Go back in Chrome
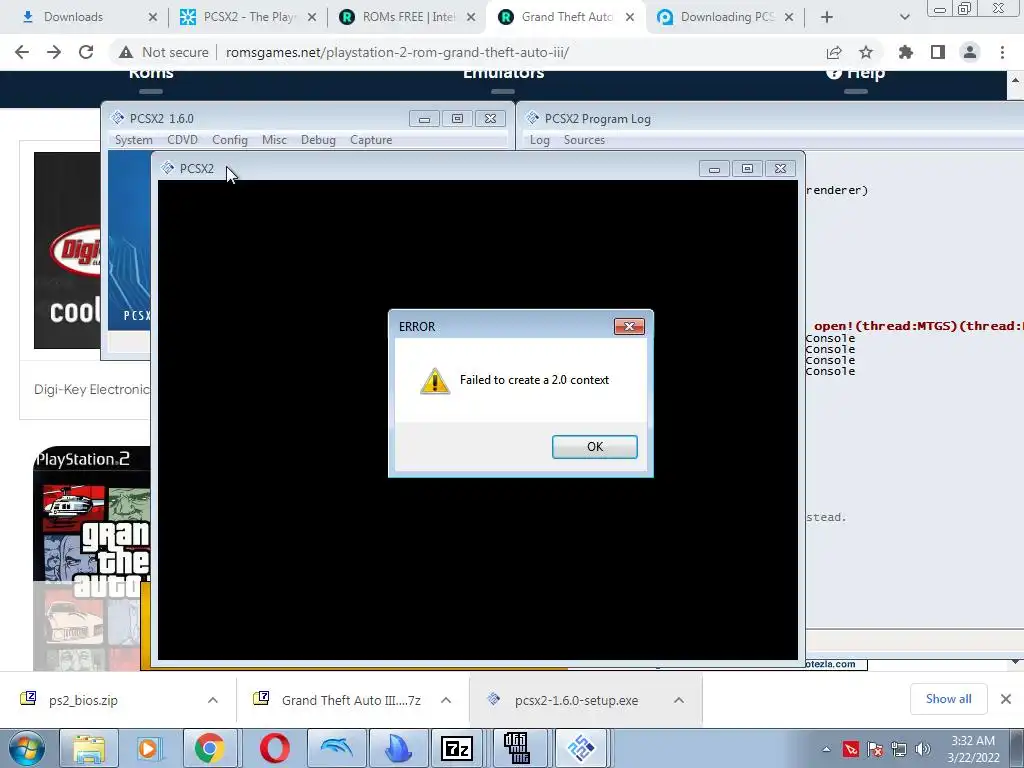 (22, 52)
